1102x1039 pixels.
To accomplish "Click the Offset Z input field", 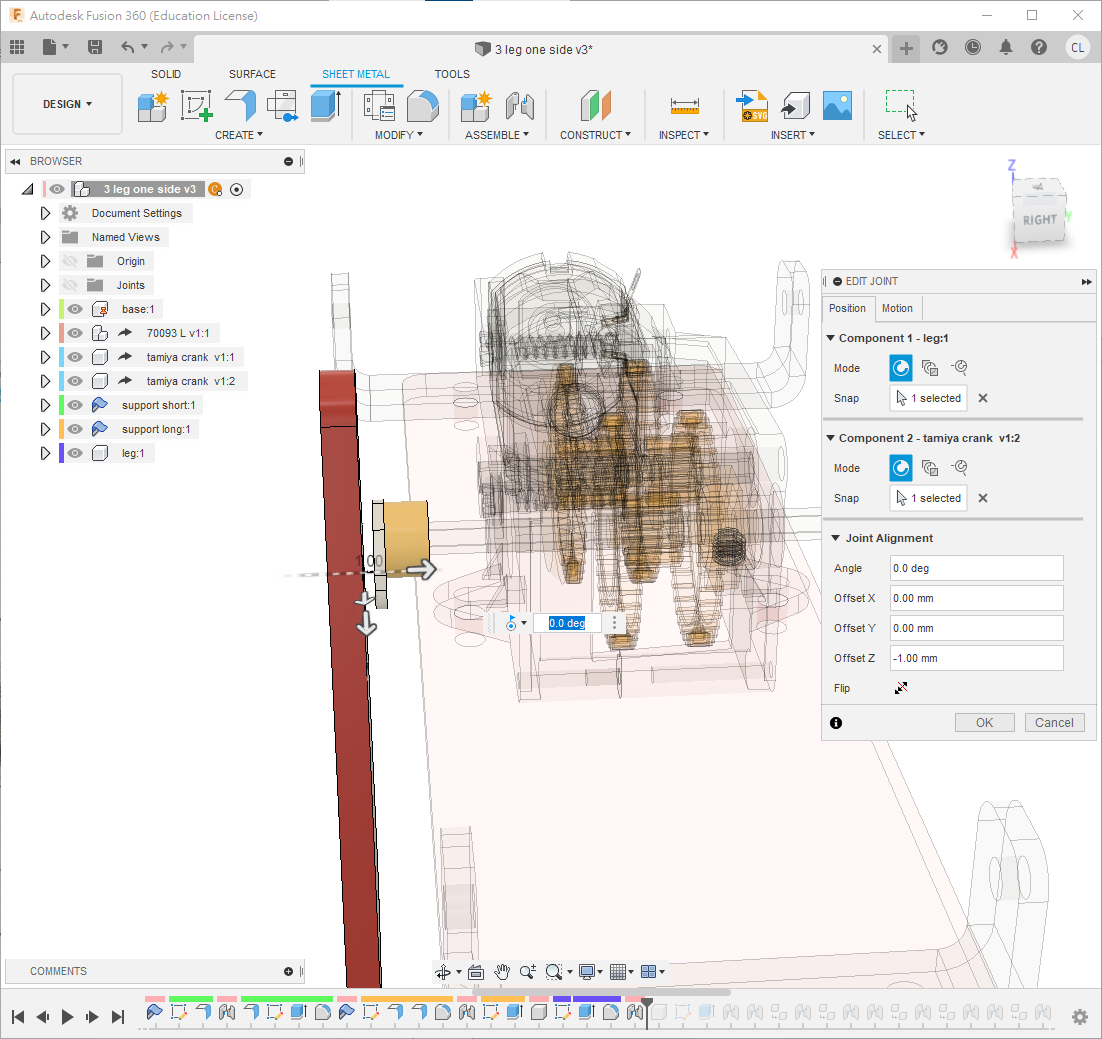I will (x=976, y=658).
